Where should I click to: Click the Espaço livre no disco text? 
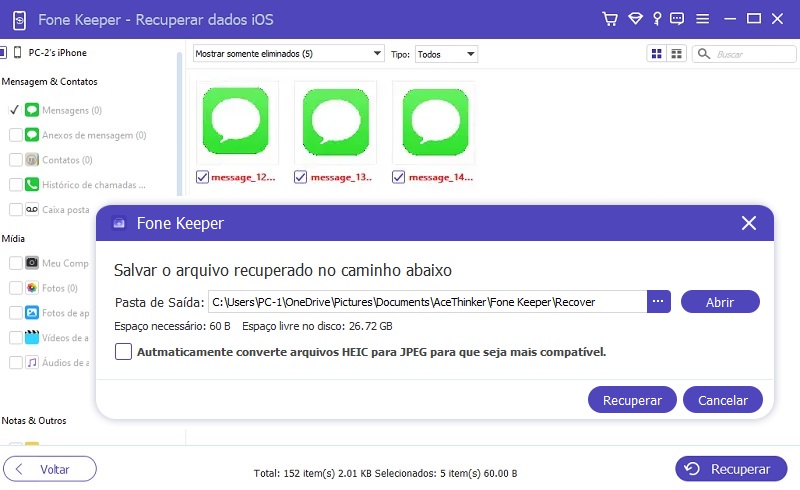click(x=317, y=326)
